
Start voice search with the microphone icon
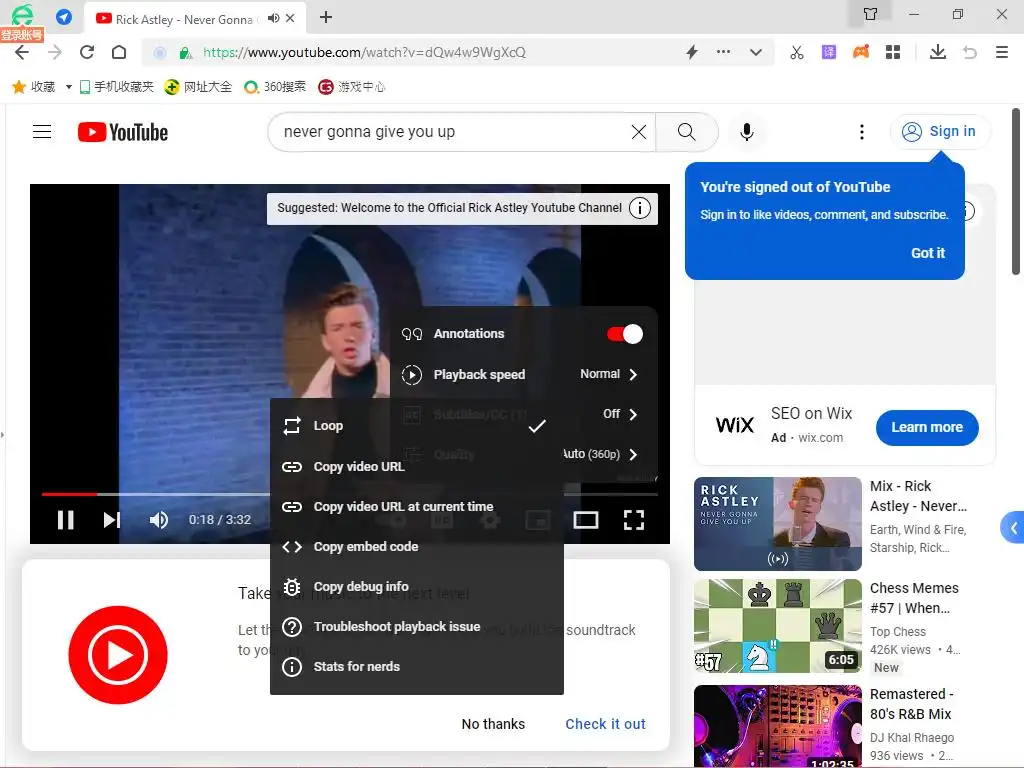[746, 132]
